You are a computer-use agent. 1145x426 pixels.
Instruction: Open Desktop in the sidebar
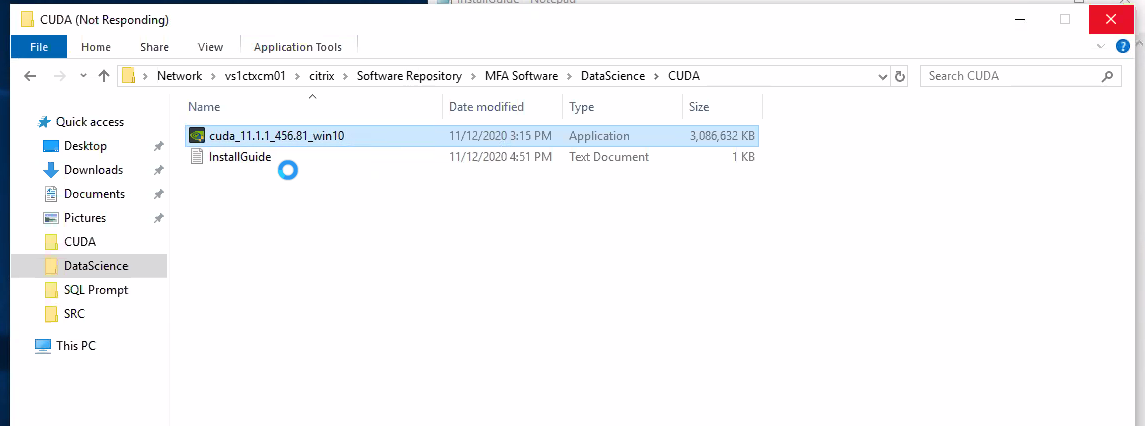85,146
